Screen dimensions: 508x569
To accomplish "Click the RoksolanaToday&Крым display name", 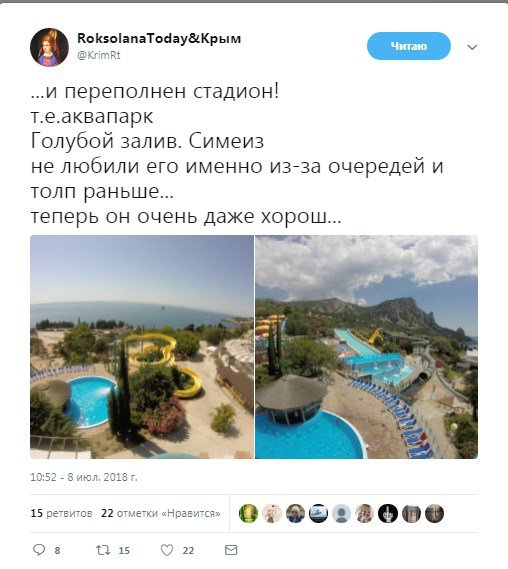I will tap(159, 38).
